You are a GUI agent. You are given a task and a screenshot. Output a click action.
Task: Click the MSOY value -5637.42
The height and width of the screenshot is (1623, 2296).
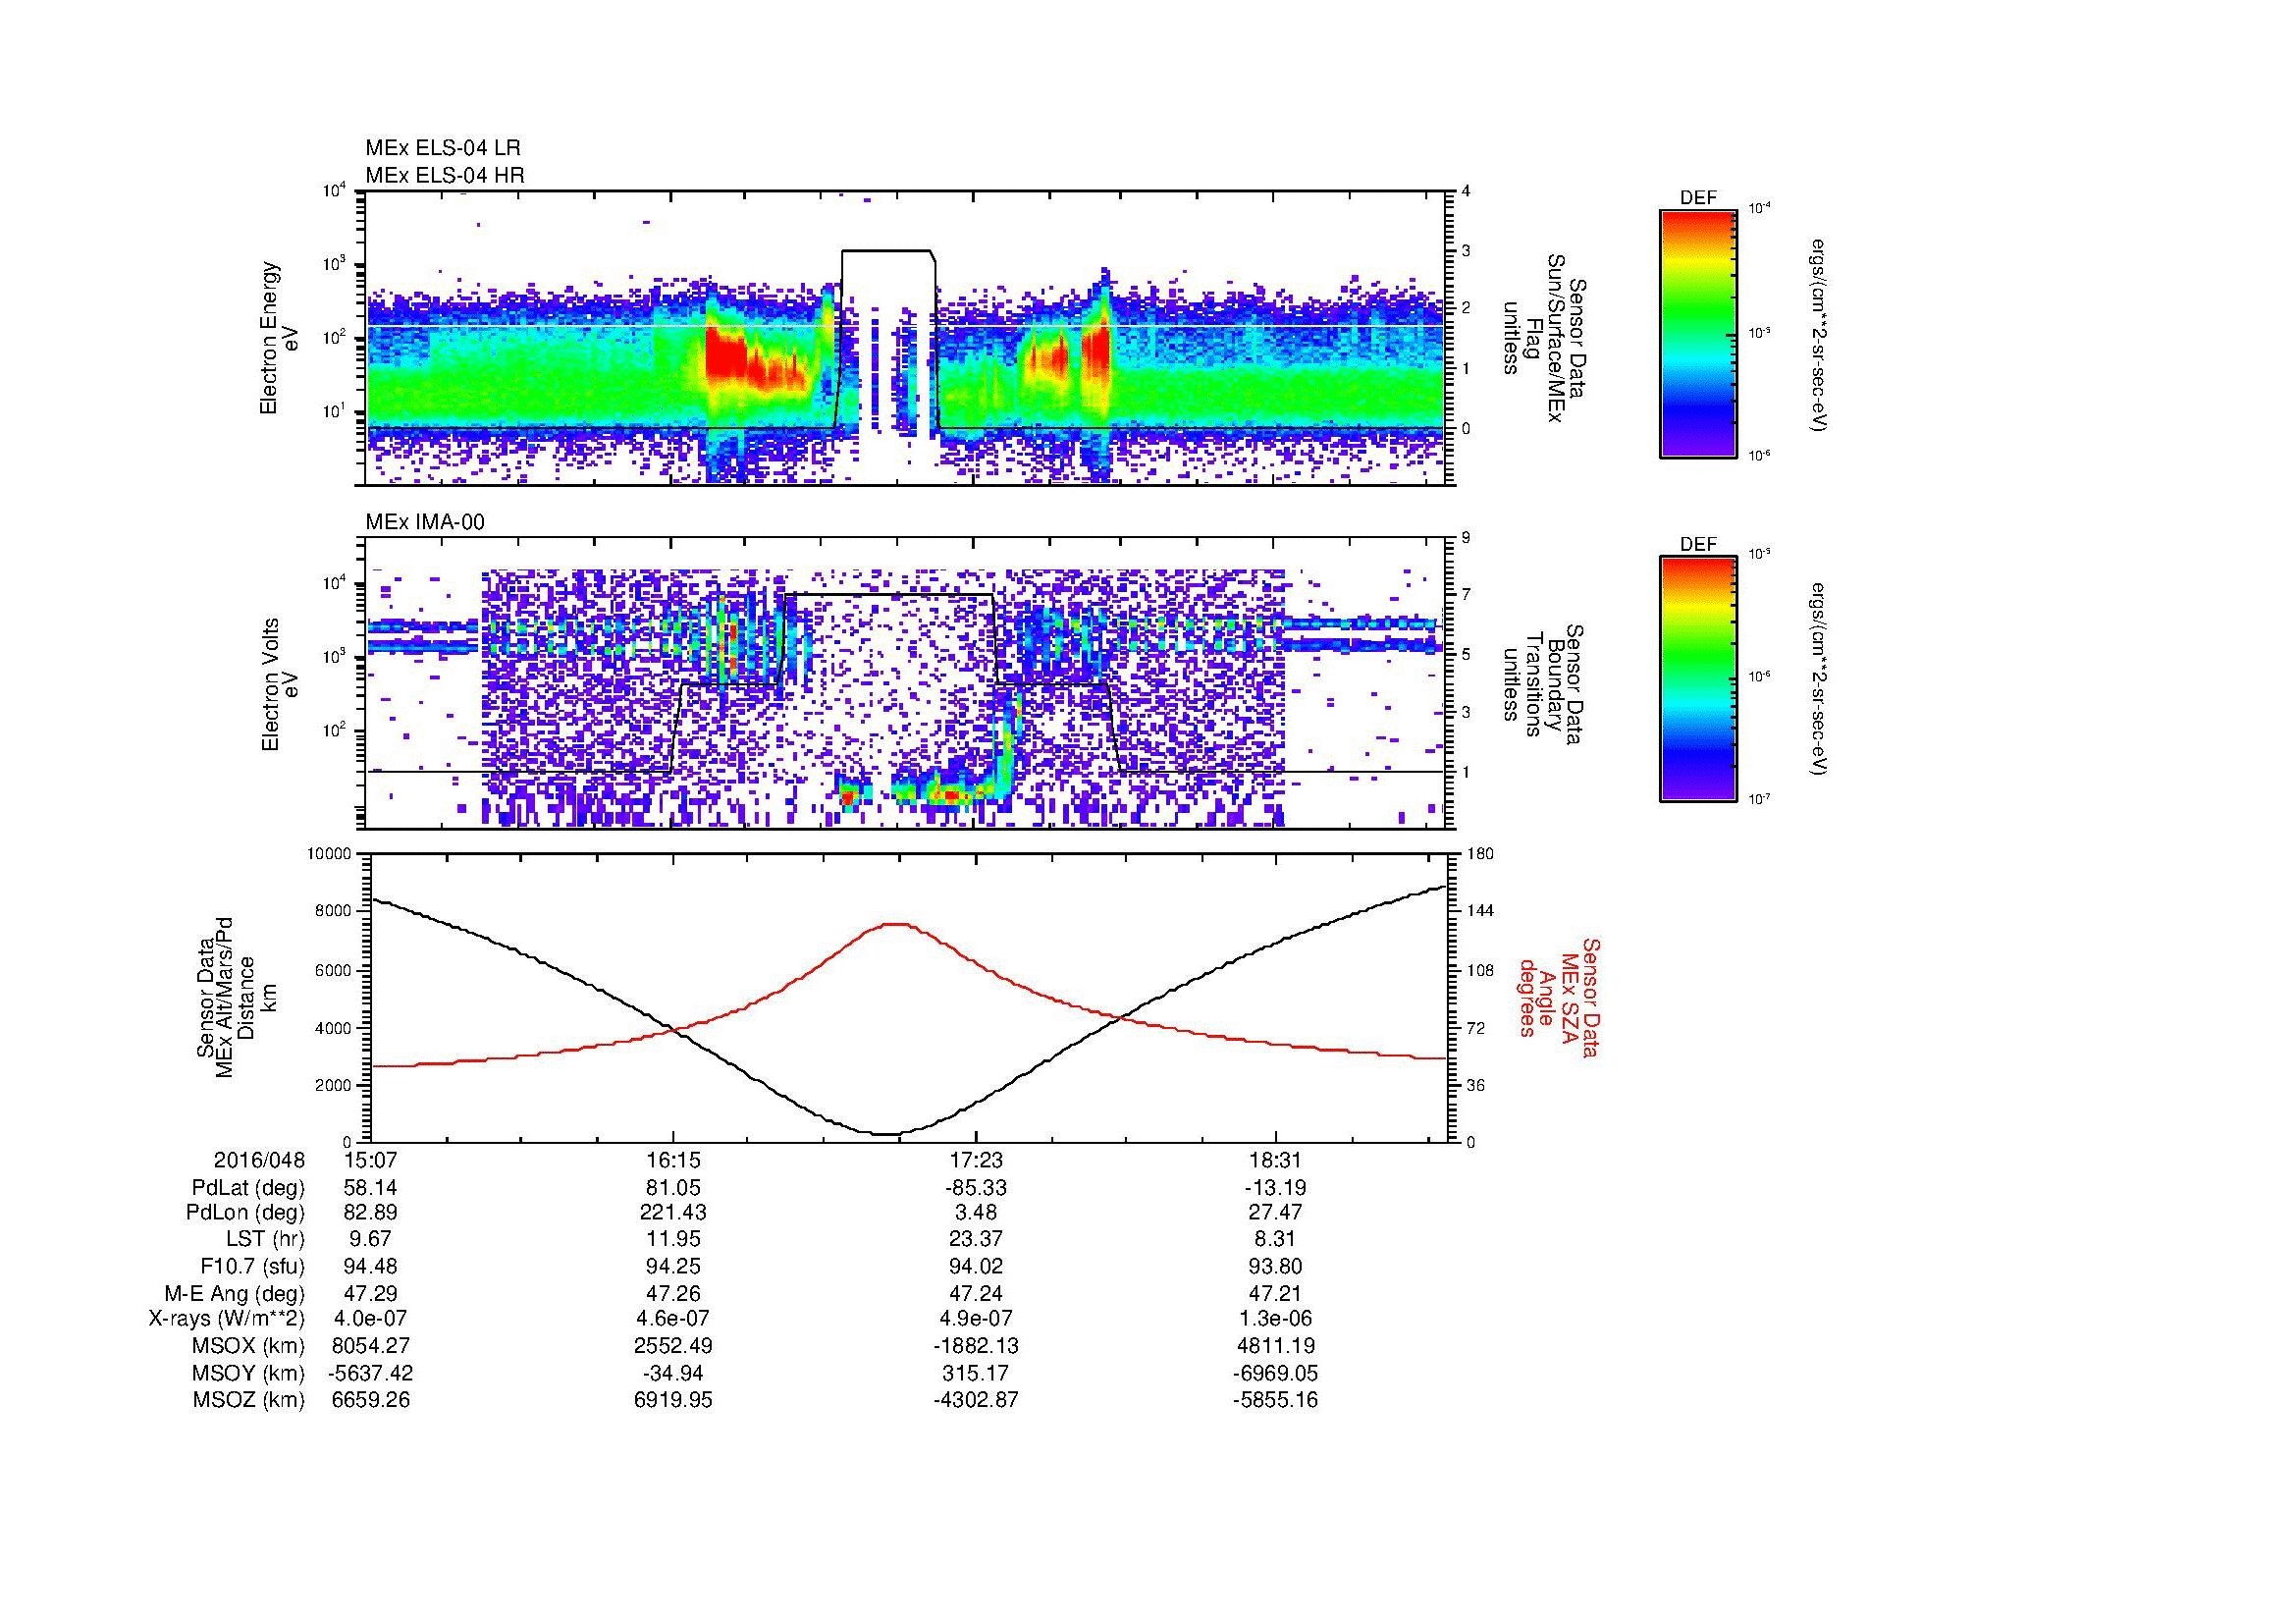point(370,1373)
